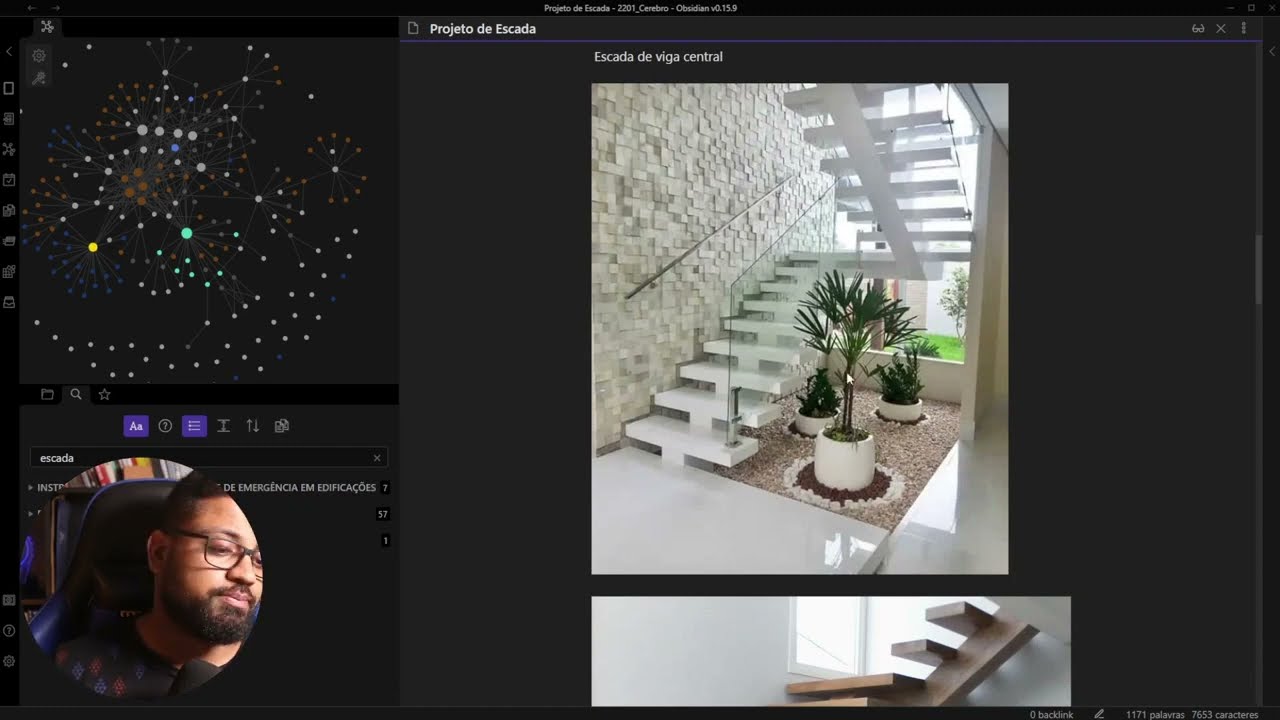Expand the EMERGÊNCIA EM EDIFICAÇÕES search result

tap(31, 488)
